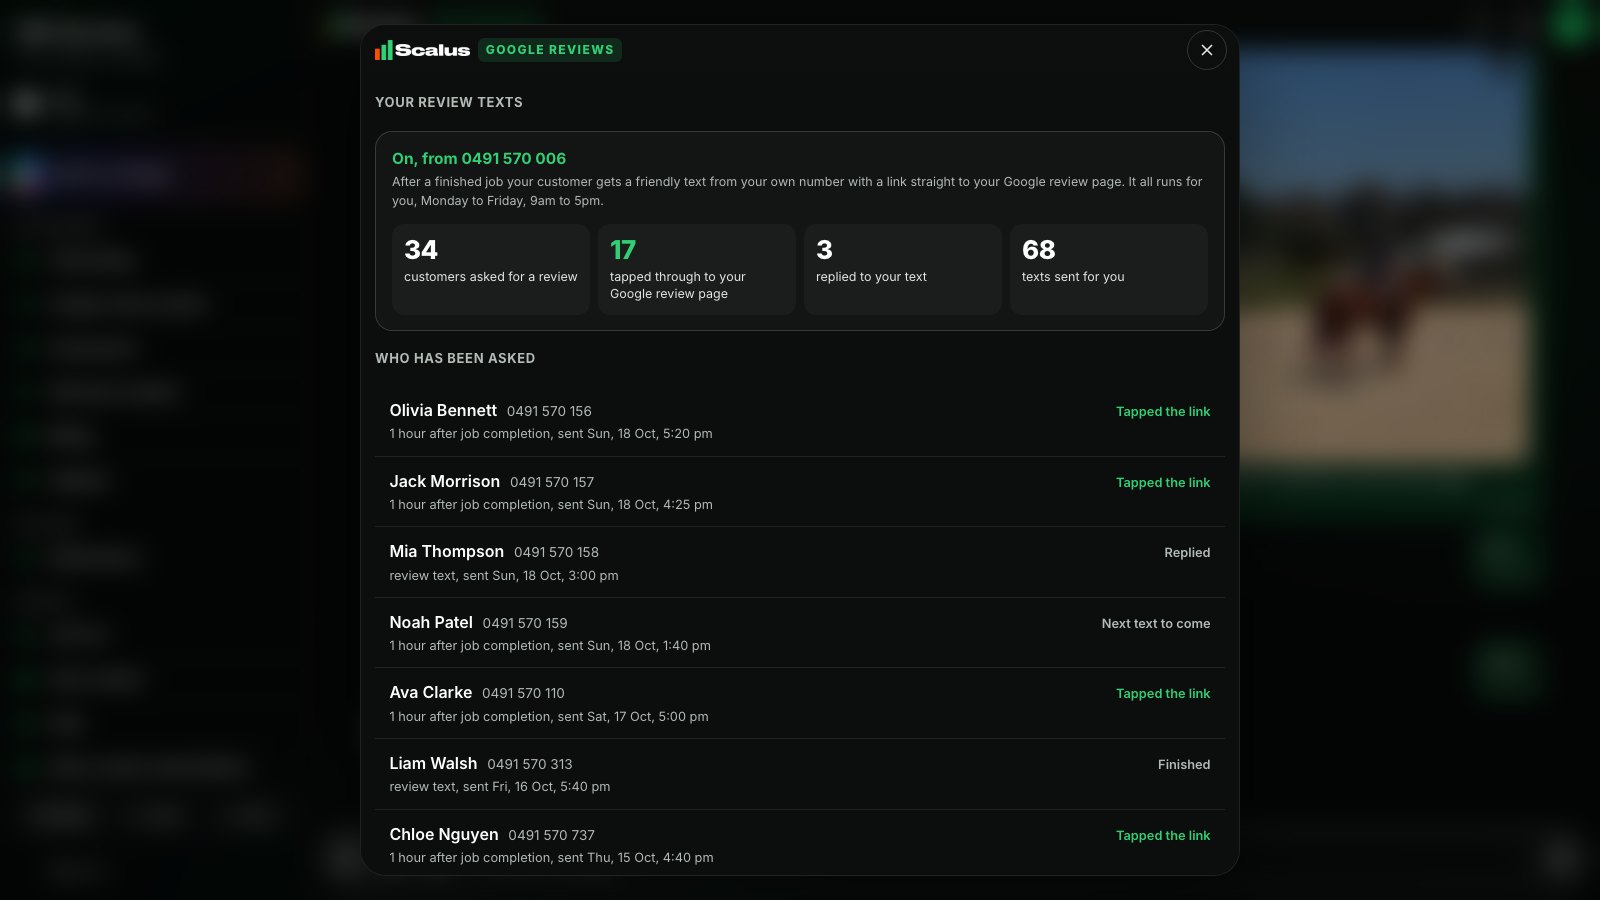This screenshot has width=1600, height=900.
Task: Click Chloe Nguyen's Tapped the link status
Action: point(1163,835)
